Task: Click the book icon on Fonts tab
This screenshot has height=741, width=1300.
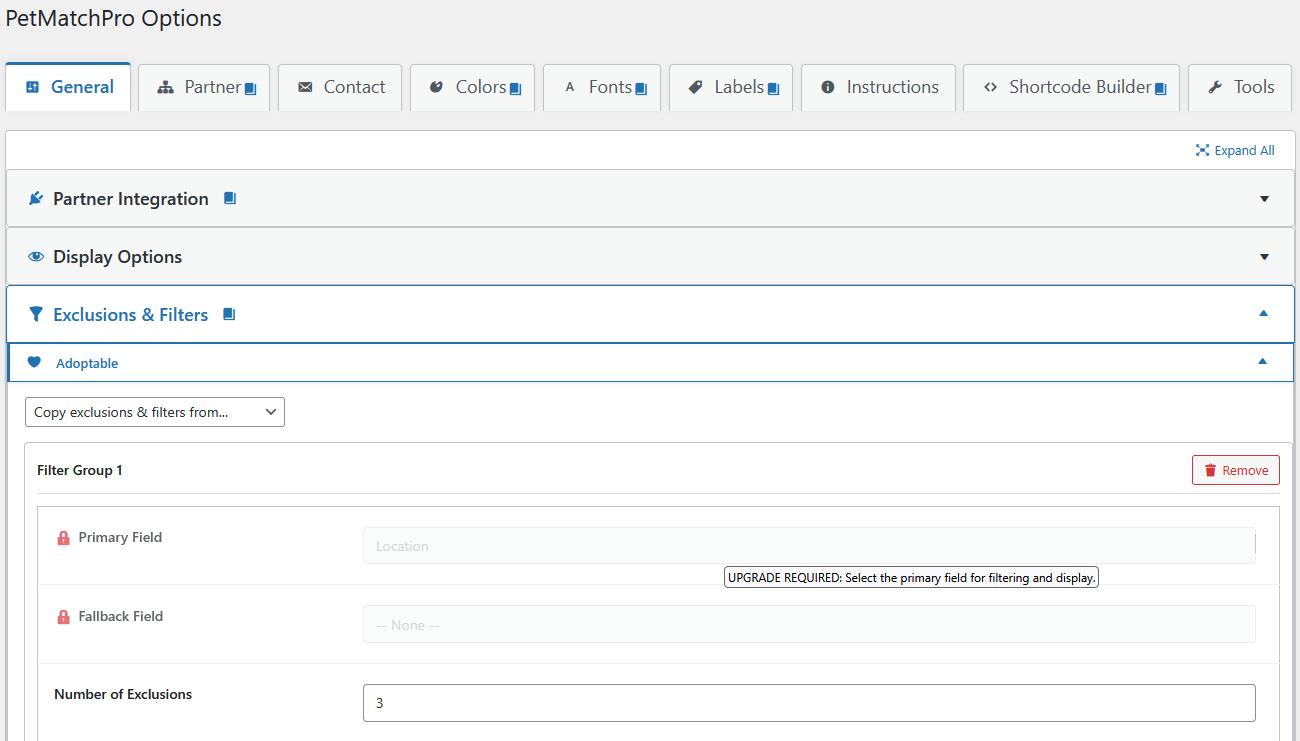Action: [x=641, y=89]
